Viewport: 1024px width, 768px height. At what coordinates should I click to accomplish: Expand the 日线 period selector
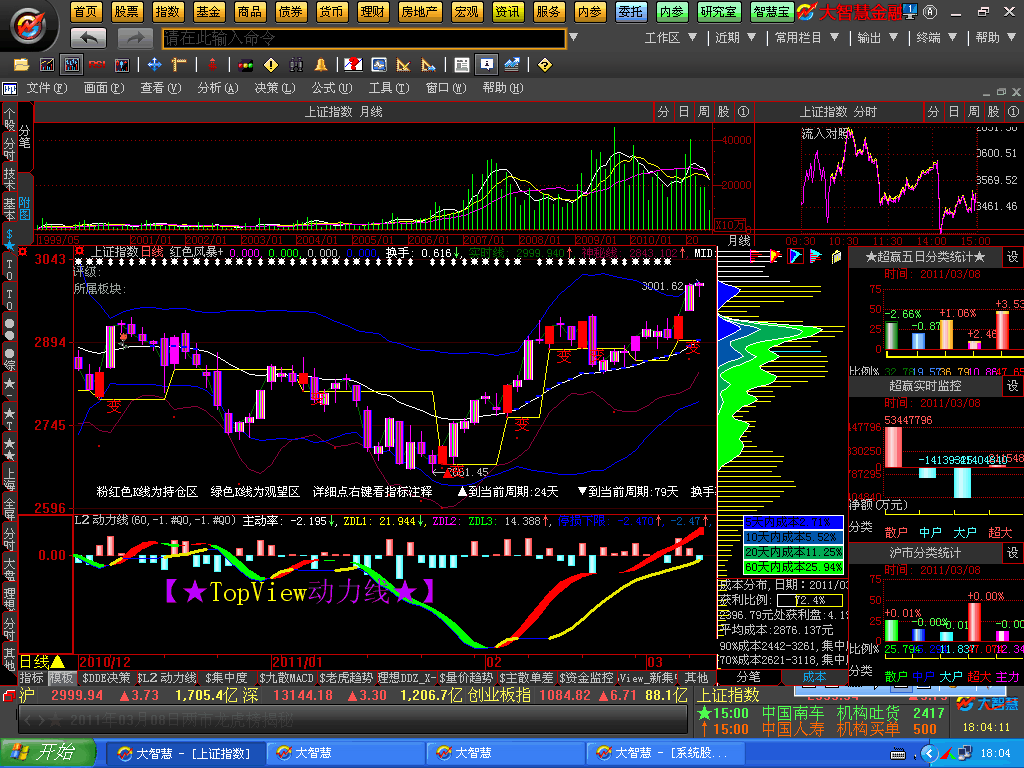[x=42, y=662]
